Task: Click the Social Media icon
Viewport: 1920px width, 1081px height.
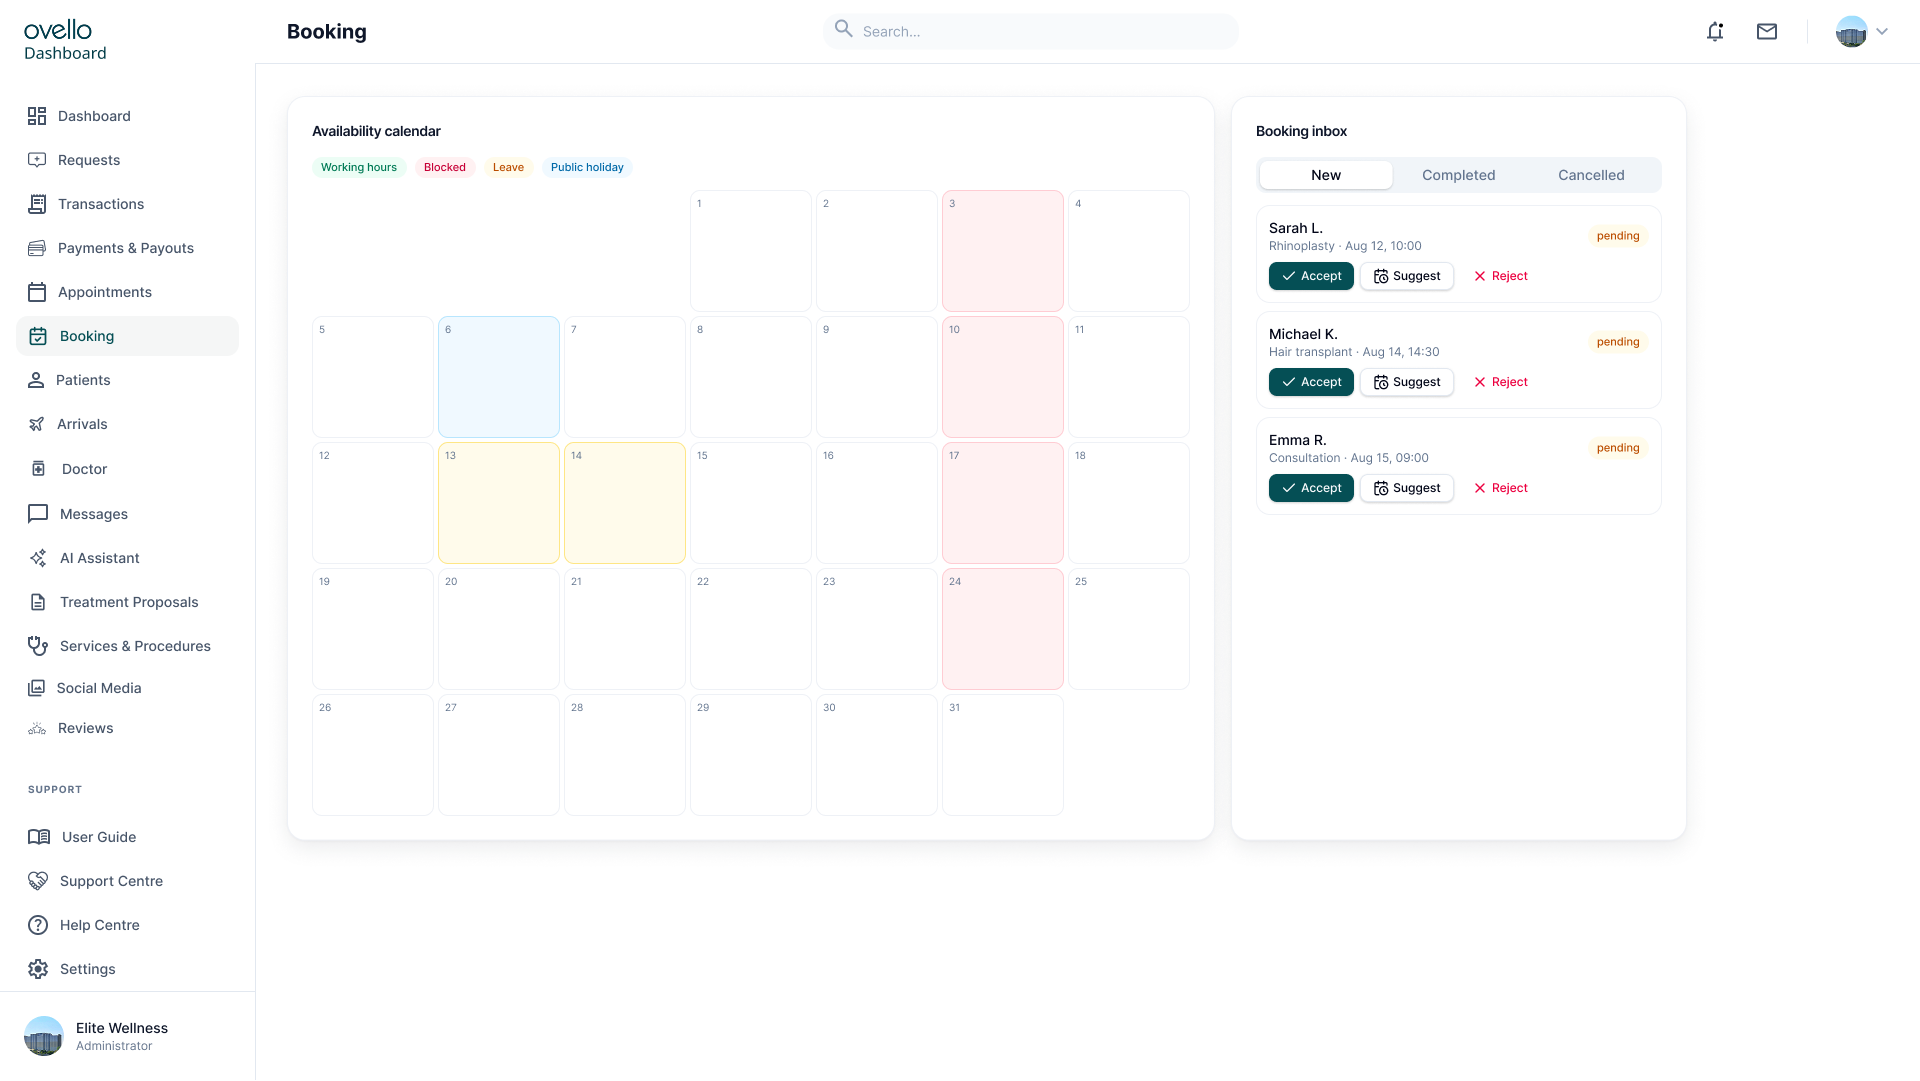Action: click(x=36, y=688)
